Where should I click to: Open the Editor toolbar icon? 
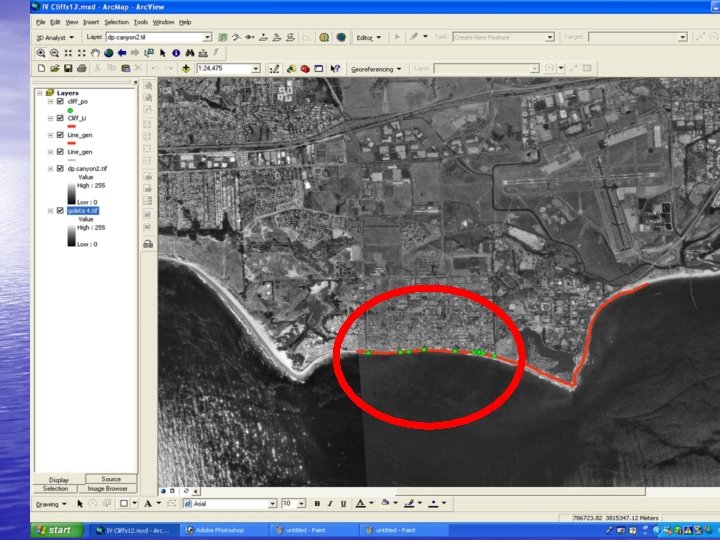point(274,69)
